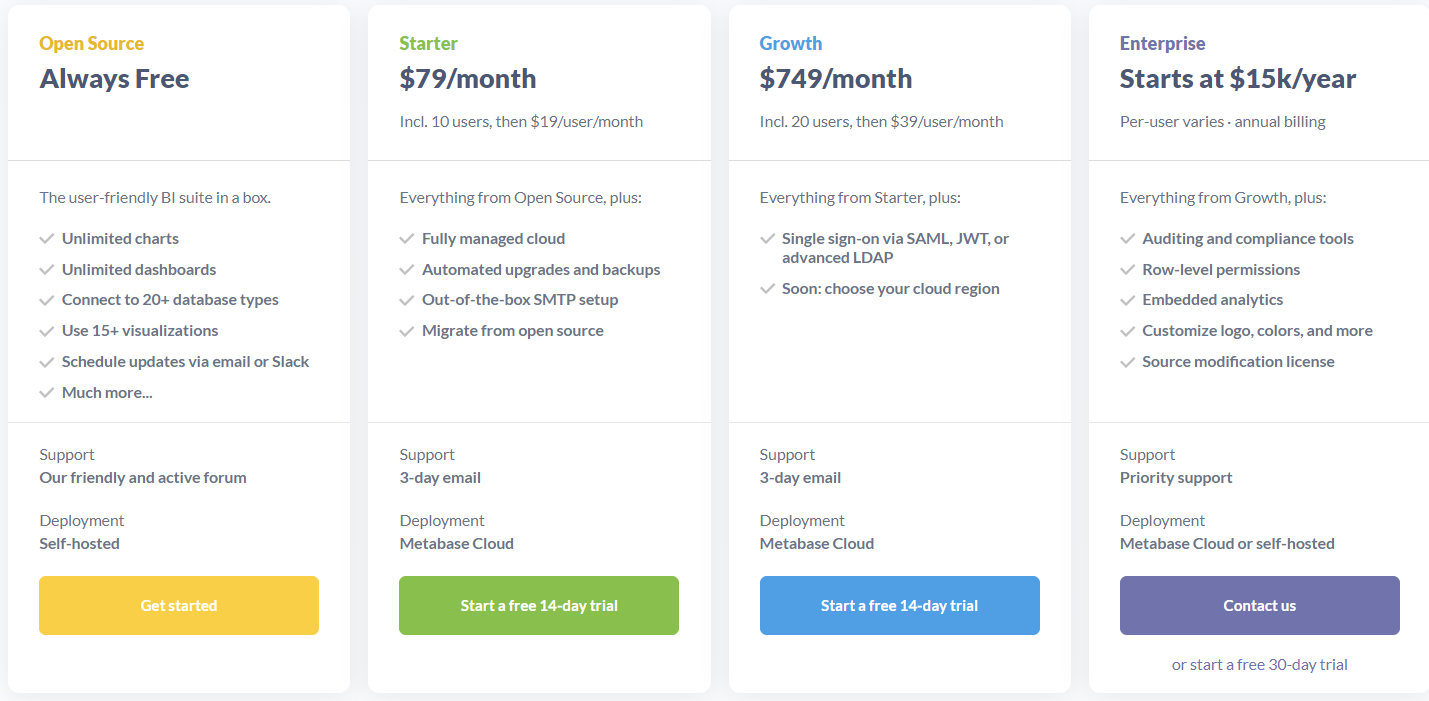
Task: Click checkmark next to Fully managed cloud
Action: pos(406,239)
